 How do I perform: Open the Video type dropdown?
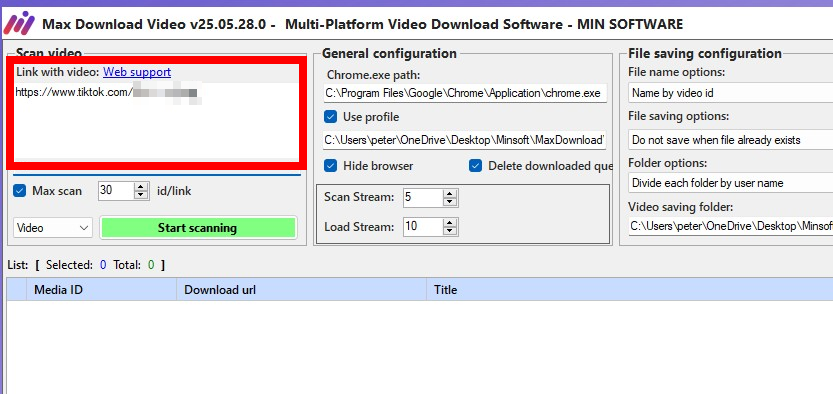53,228
